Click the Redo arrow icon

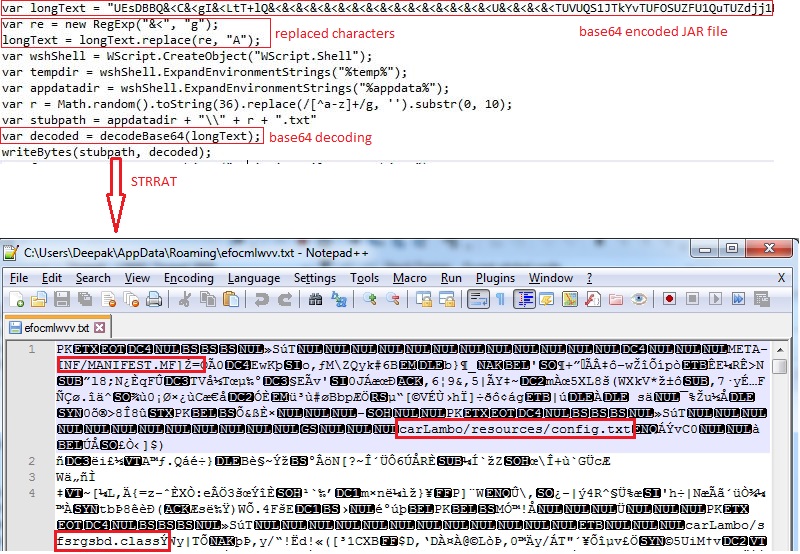coord(285,299)
